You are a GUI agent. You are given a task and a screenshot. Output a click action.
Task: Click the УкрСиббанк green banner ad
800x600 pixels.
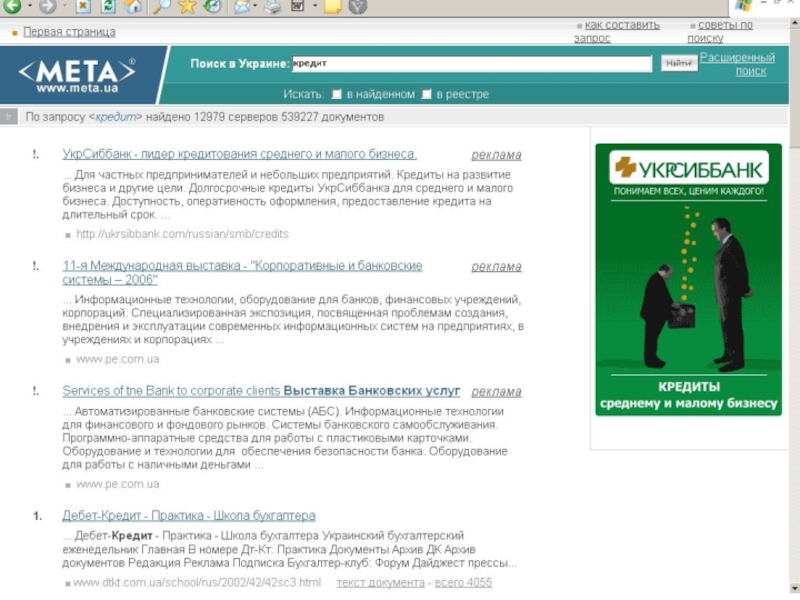tap(688, 280)
